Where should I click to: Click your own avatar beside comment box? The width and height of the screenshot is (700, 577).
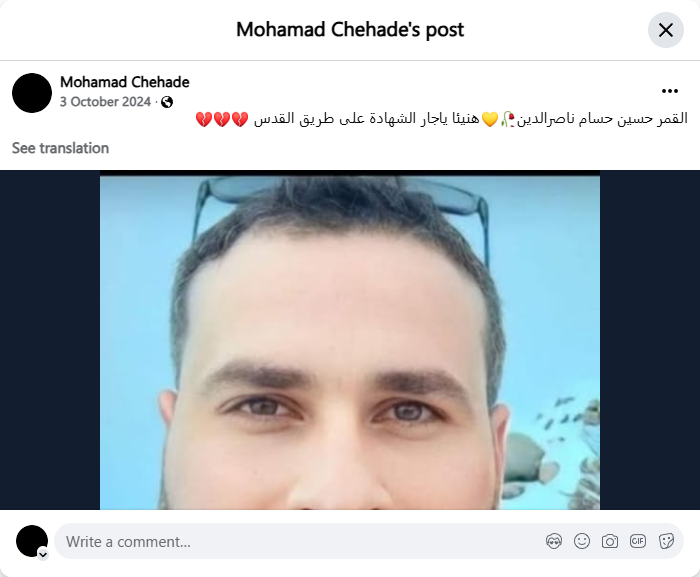(32, 541)
